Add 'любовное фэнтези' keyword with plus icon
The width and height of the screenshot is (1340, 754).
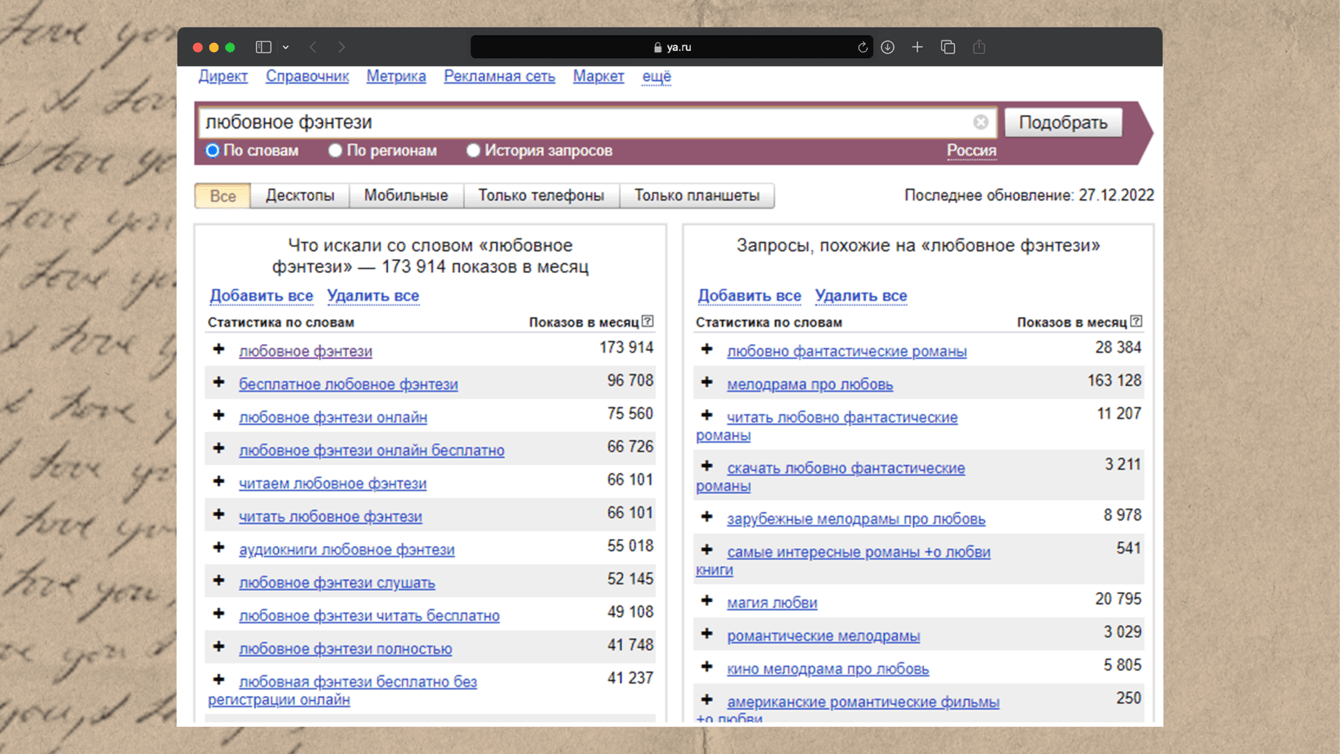click(x=219, y=350)
